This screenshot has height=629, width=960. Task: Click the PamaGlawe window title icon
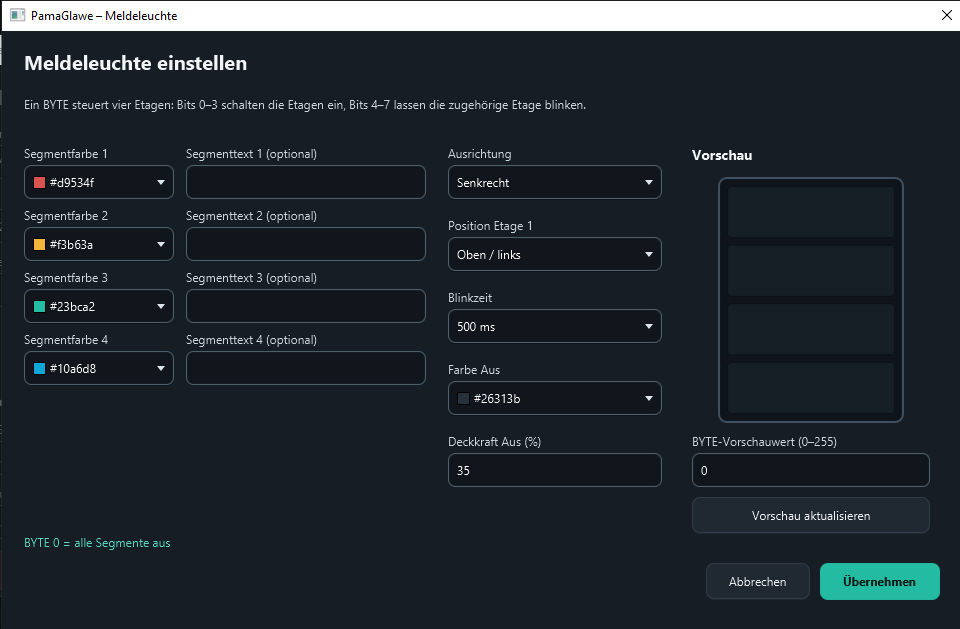pyautogui.click(x=18, y=15)
